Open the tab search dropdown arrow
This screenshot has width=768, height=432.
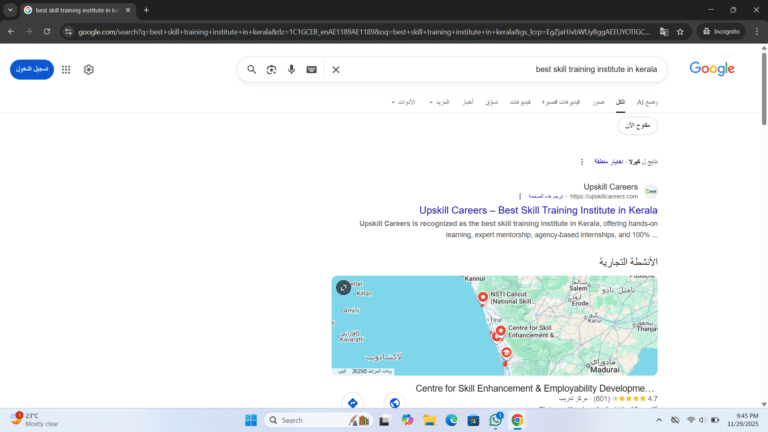point(10,10)
